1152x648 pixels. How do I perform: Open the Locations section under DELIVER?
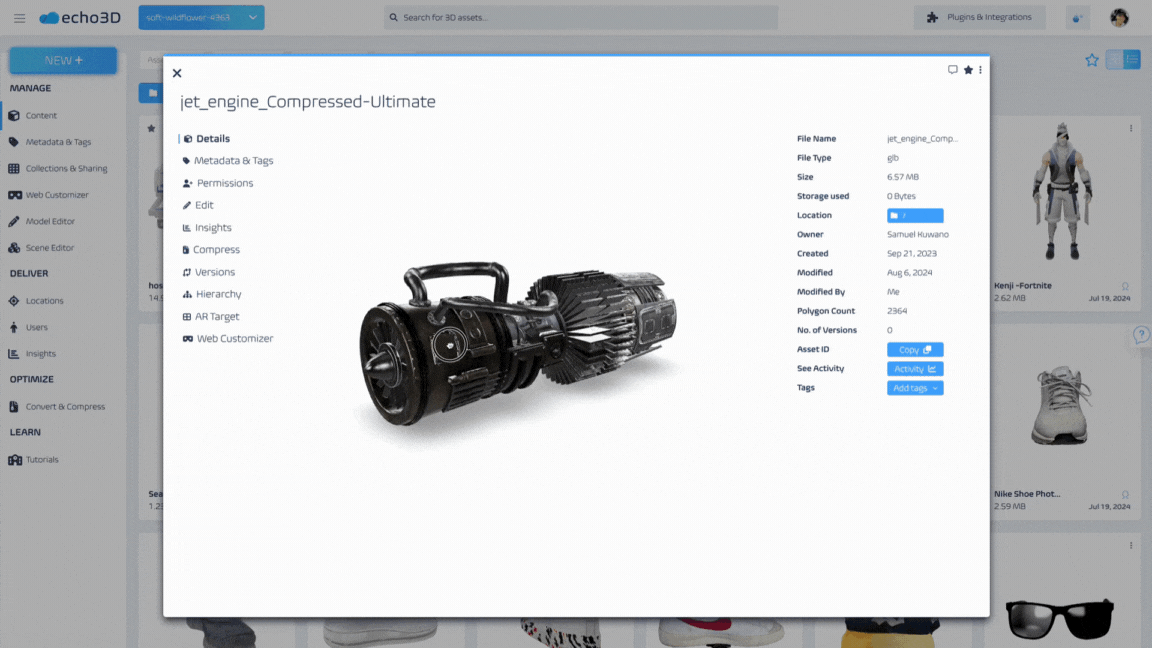click(x=44, y=300)
